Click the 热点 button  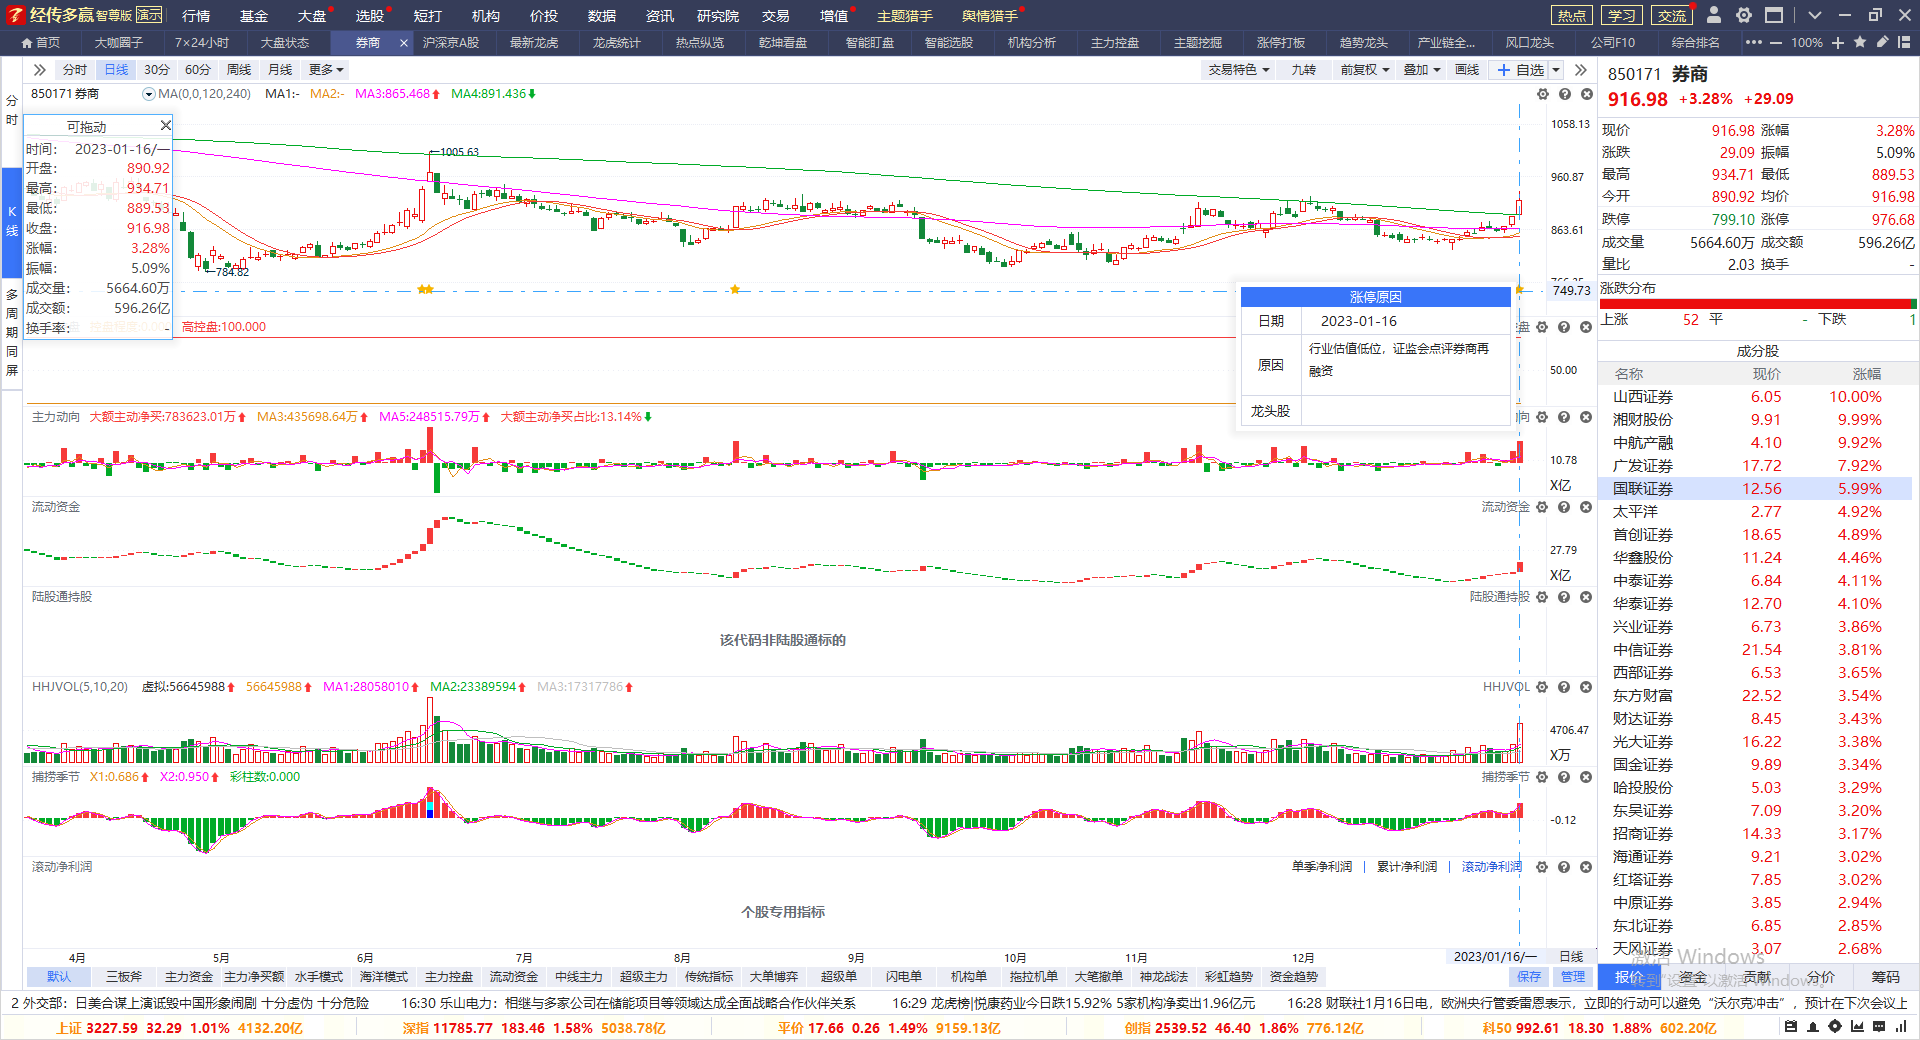(x=1571, y=15)
